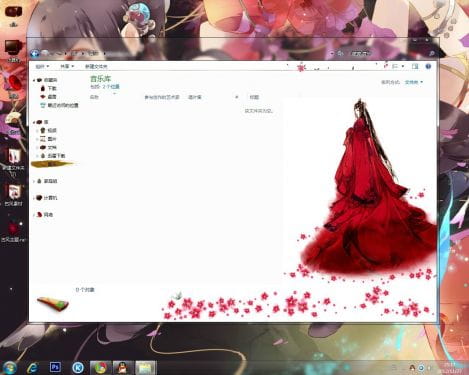
Task: Click the library locations link under 音乐库
Action: coord(111,87)
